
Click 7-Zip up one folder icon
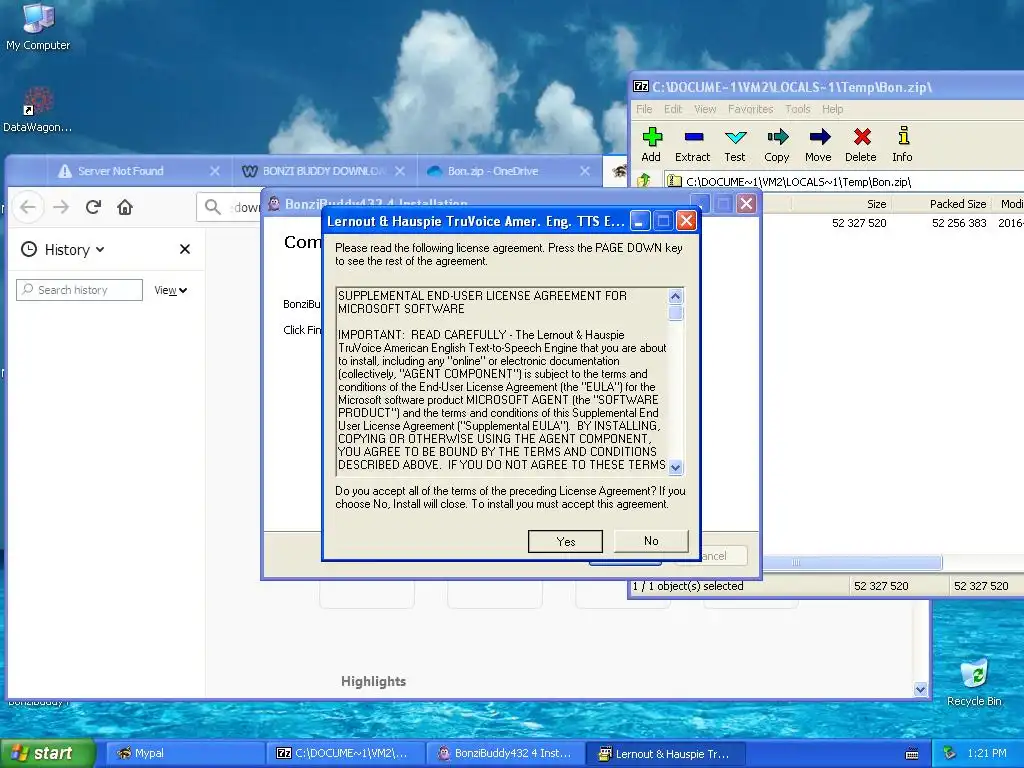[x=644, y=181]
